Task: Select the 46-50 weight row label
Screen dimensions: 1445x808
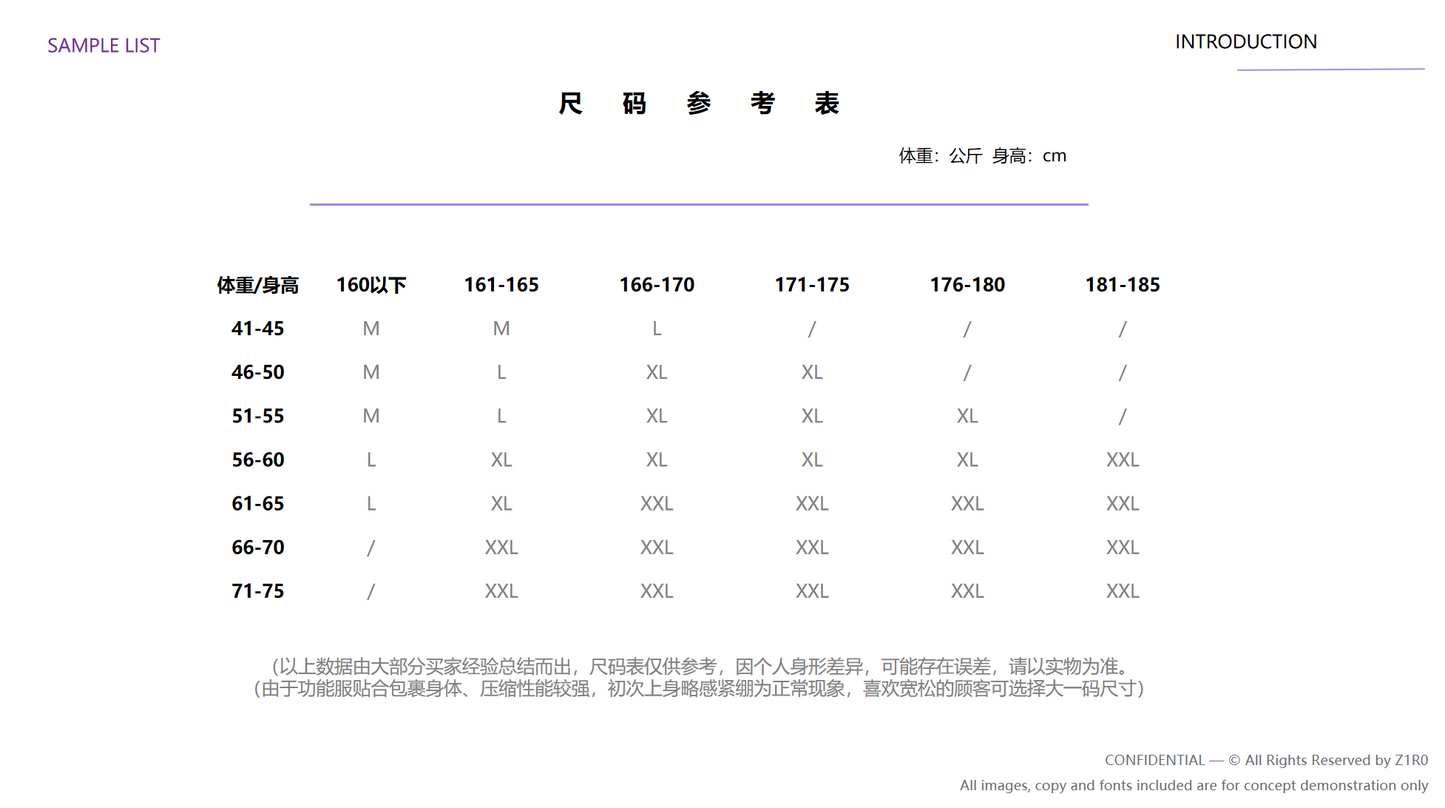Action: coord(257,373)
